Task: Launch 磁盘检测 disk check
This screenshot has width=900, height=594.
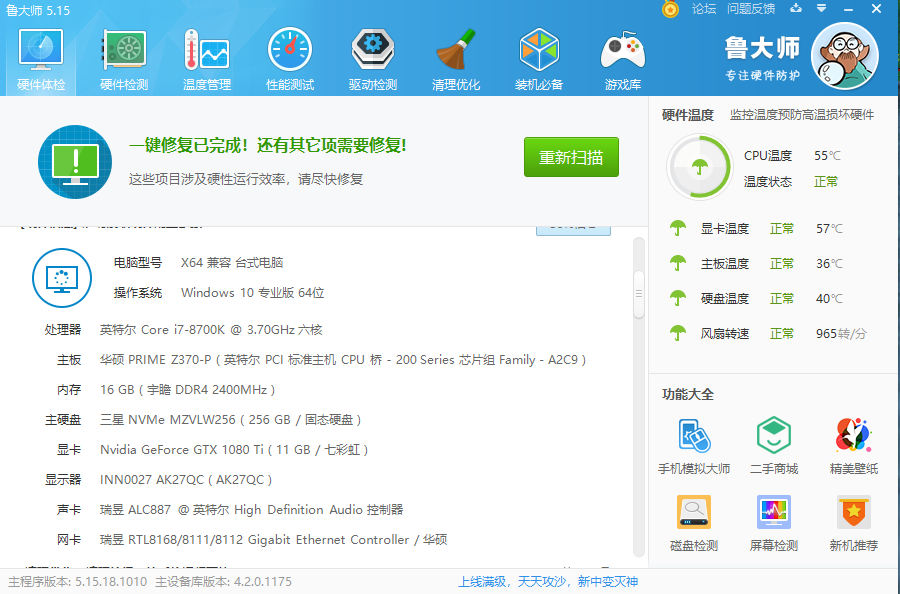Action: [694, 523]
